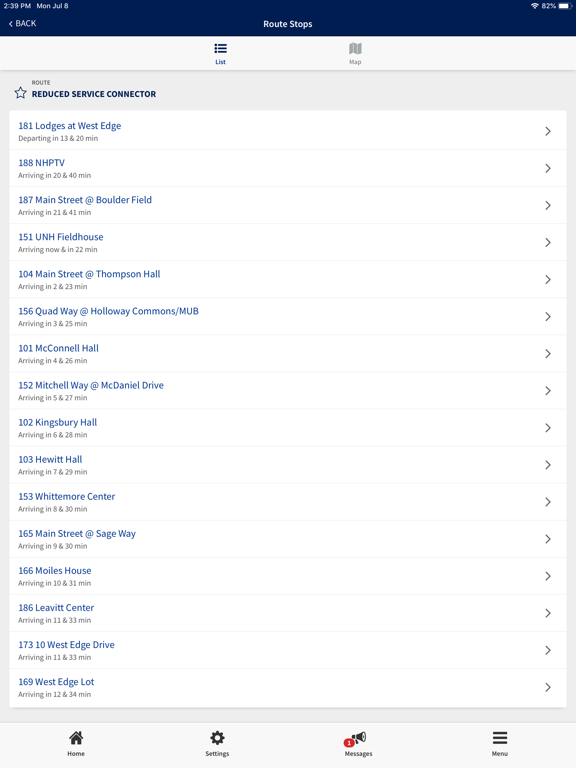Open stop 156 Quad Way @ Holloway Commons/MUB
This screenshot has width=576, height=768.
pos(288,316)
